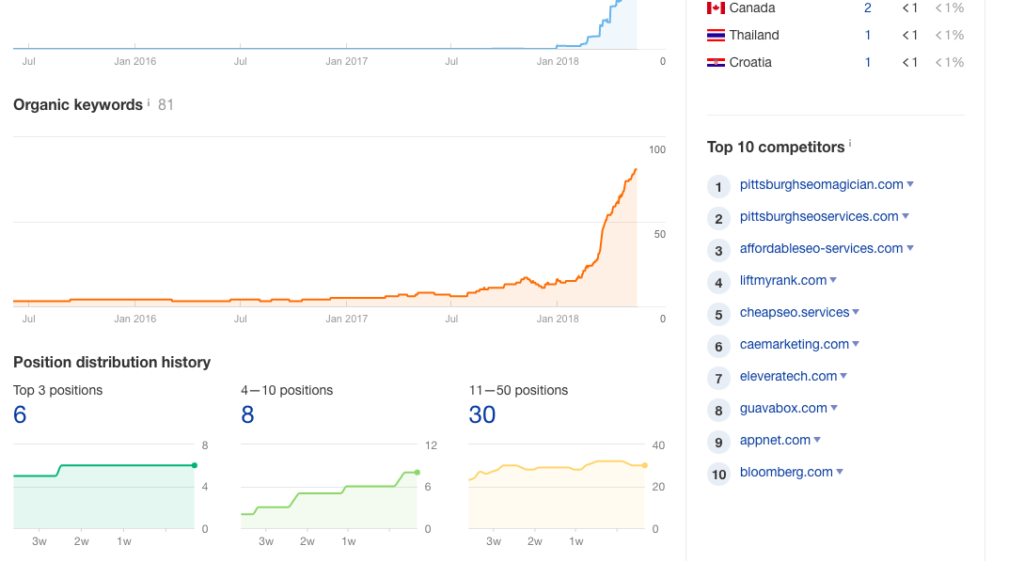Visit eleveratech.com competitor link

click(788, 376)
